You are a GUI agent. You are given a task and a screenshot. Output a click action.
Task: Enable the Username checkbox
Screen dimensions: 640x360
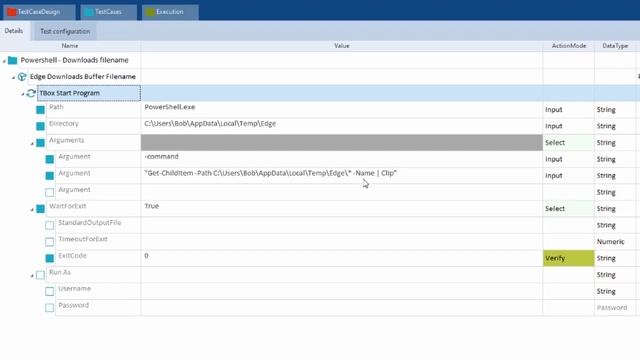[49, 291]
